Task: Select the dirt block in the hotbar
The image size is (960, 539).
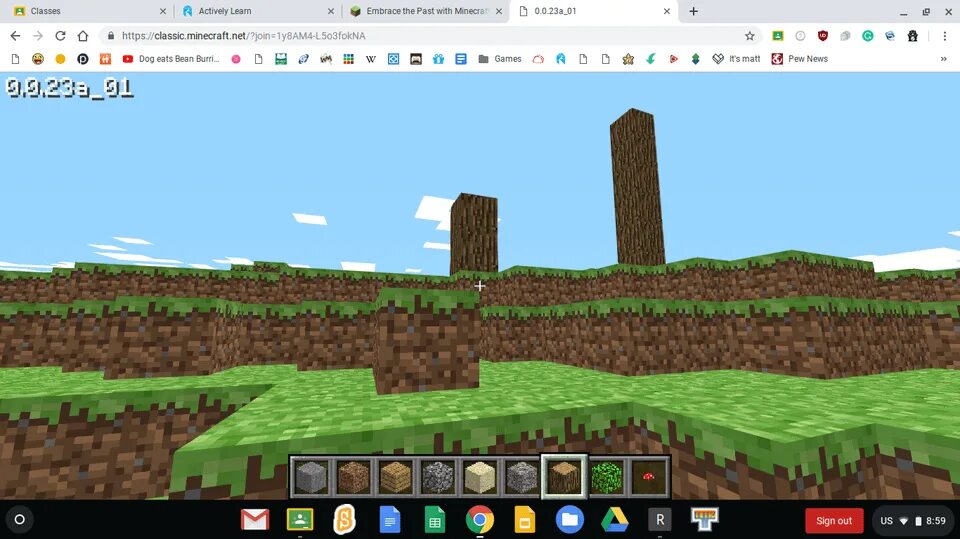Action: pyautogui.click(x=353, y=477)
